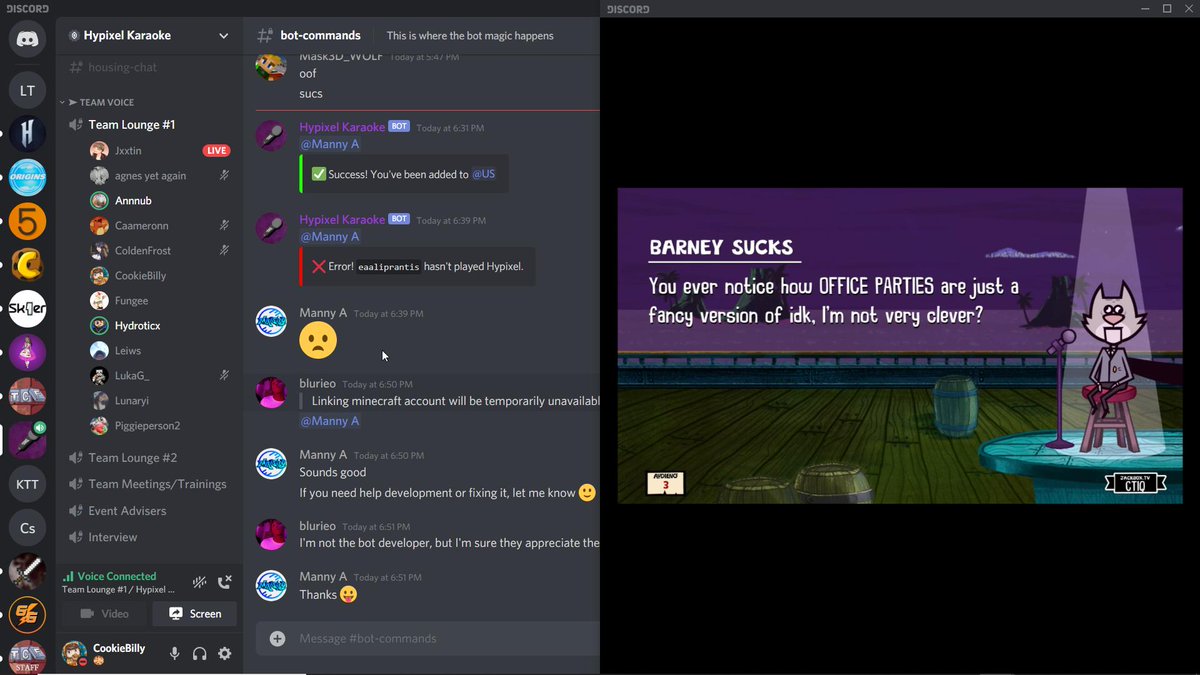Open housing-chat text channel
The image size is (1200, 675).
[149, 67]
